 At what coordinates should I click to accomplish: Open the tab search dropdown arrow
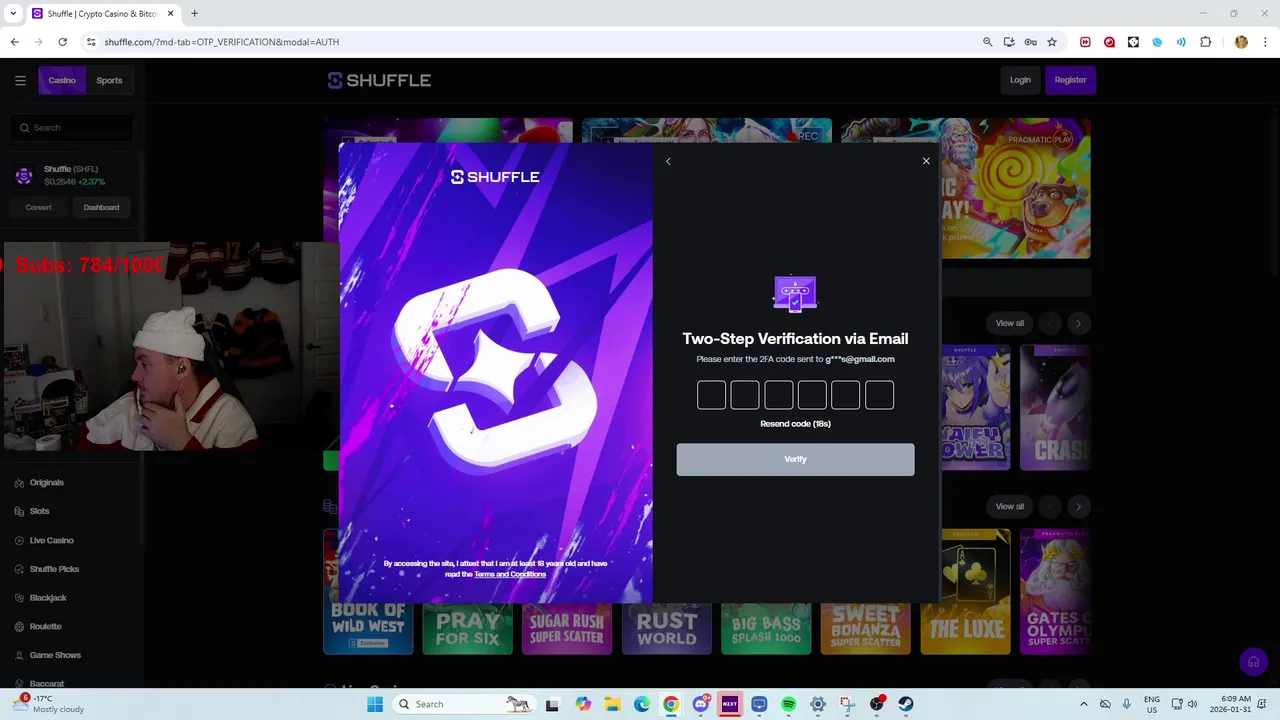[13, 14]
